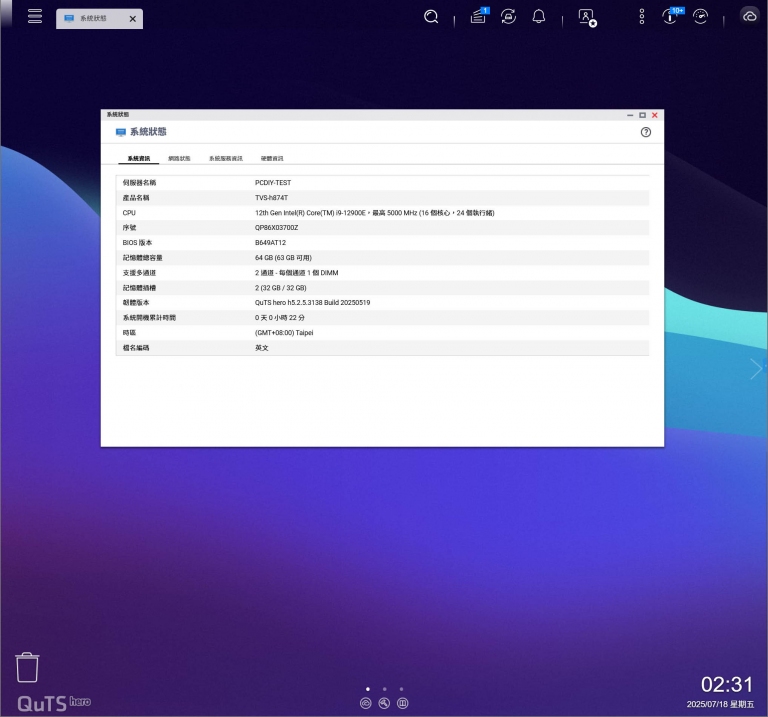Screen dimensions: 768x717
Task: Click the 2 通道 DIMM value
Action: click(296, 273)
